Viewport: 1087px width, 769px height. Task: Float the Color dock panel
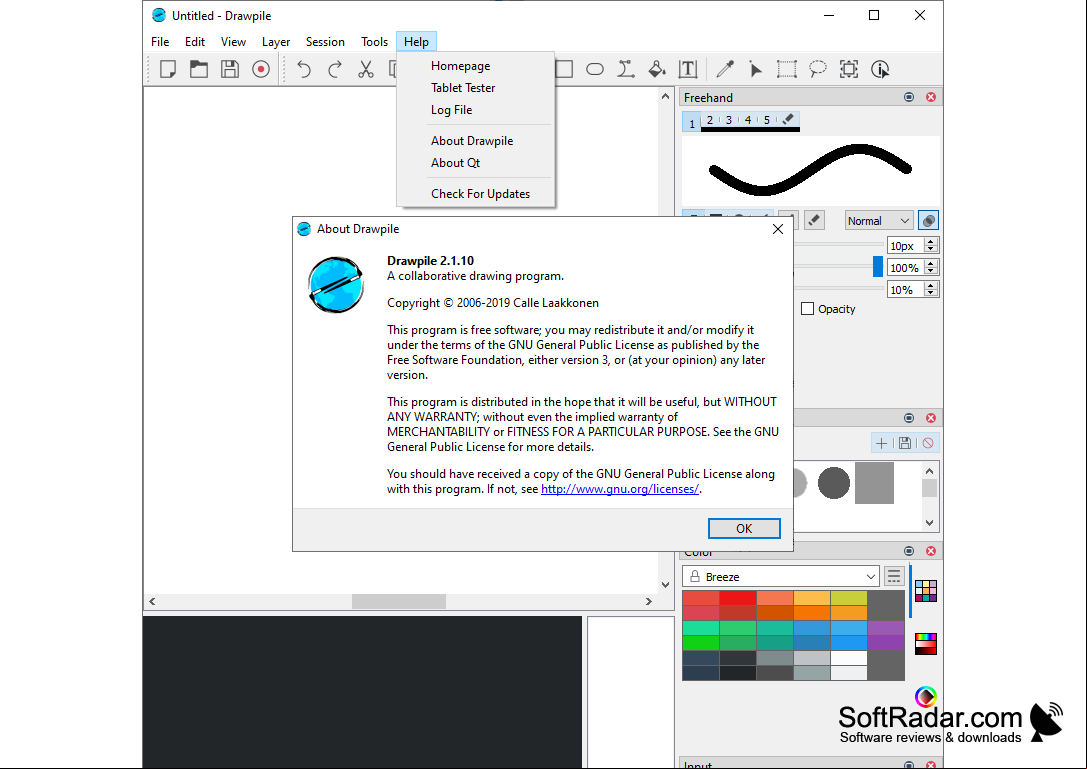click(909, 551)
